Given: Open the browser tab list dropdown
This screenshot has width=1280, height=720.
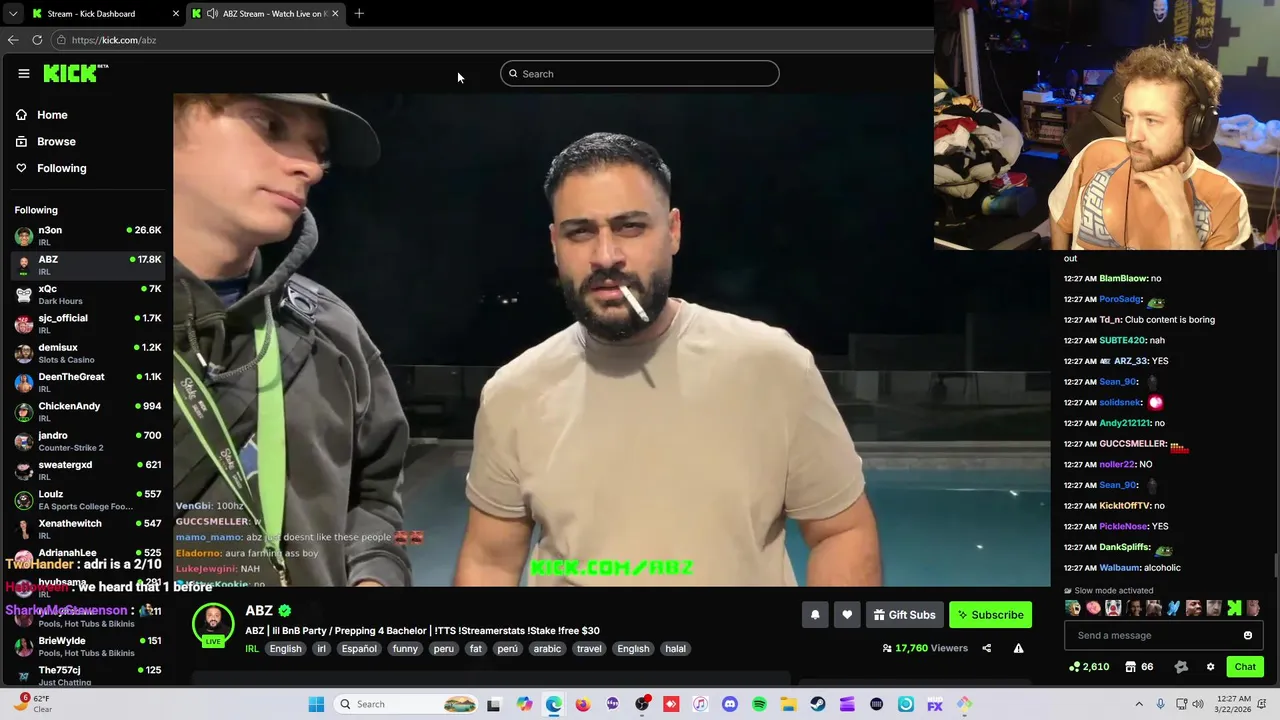Looking at the screenshot, I should click(12, 14).
